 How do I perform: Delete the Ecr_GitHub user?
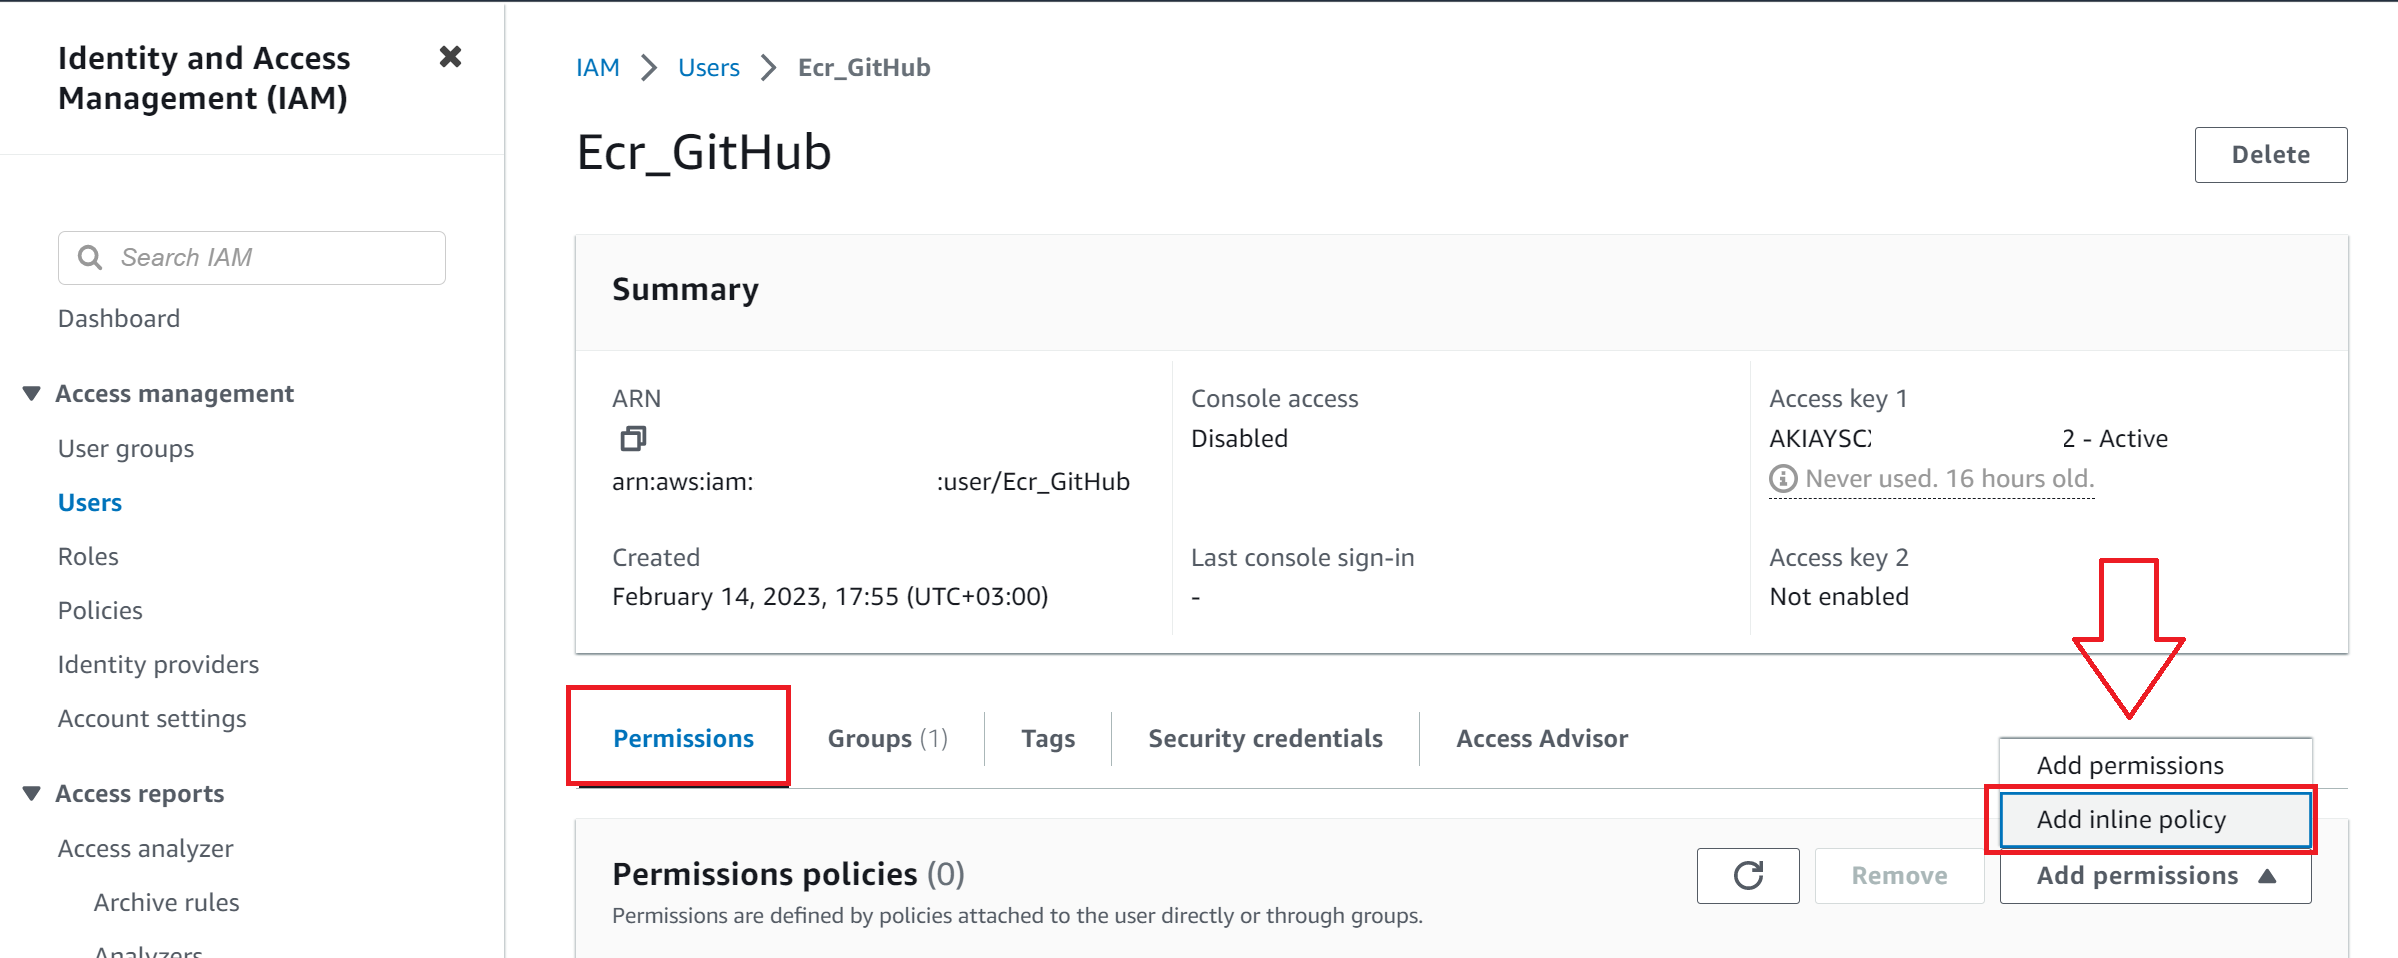pyautogui.click(x=2270, y=155)
